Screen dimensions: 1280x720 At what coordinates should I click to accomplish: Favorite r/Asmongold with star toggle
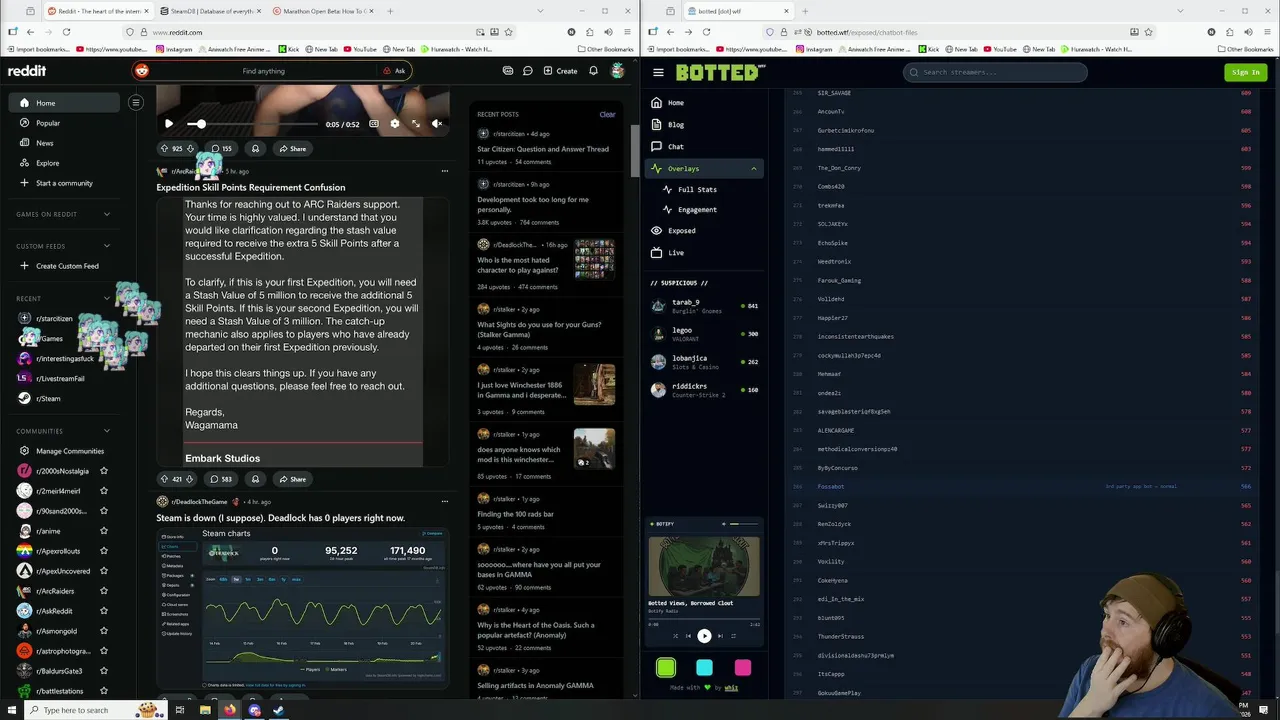[104, 631]
